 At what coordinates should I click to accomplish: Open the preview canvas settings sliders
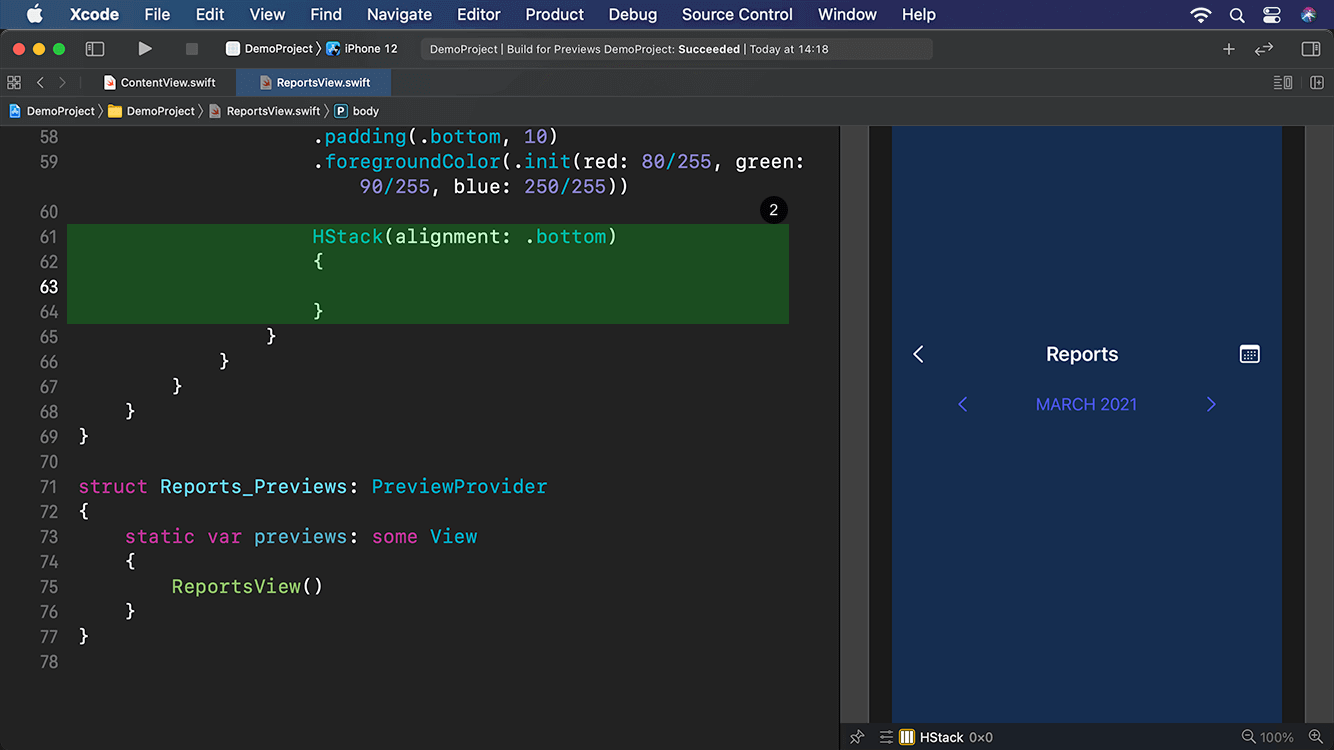pos(886,737)
